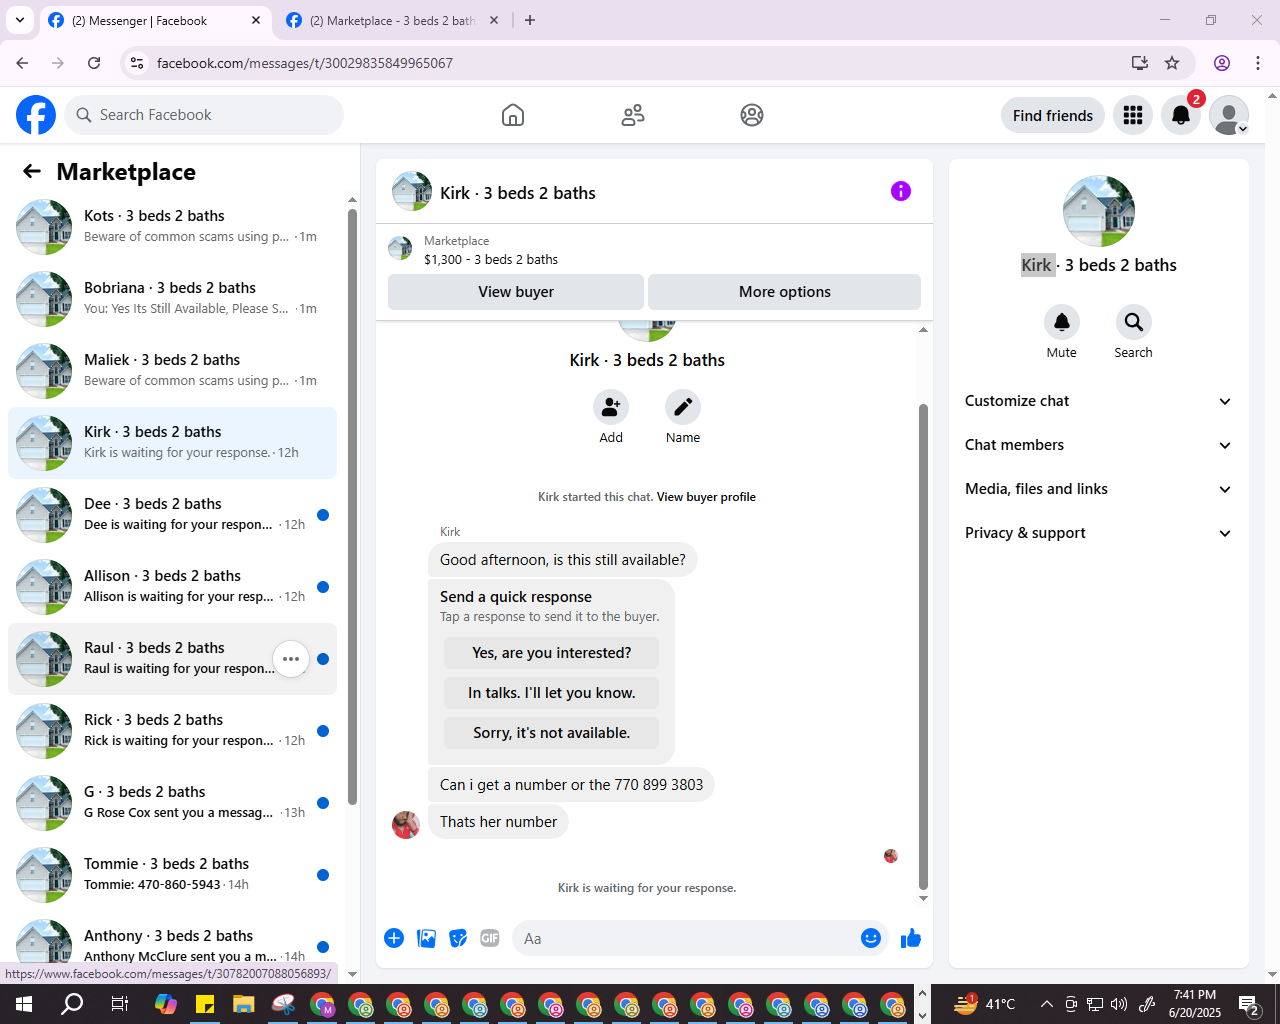Expand Media, files and links section
This screenshot has width=1280, height=1024.
[1098, 489]
